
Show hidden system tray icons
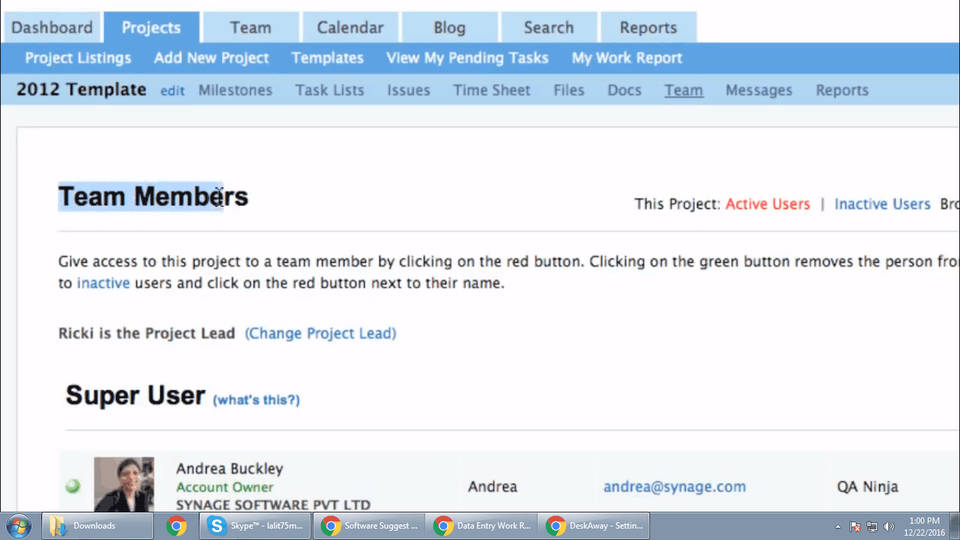point(837,526)
